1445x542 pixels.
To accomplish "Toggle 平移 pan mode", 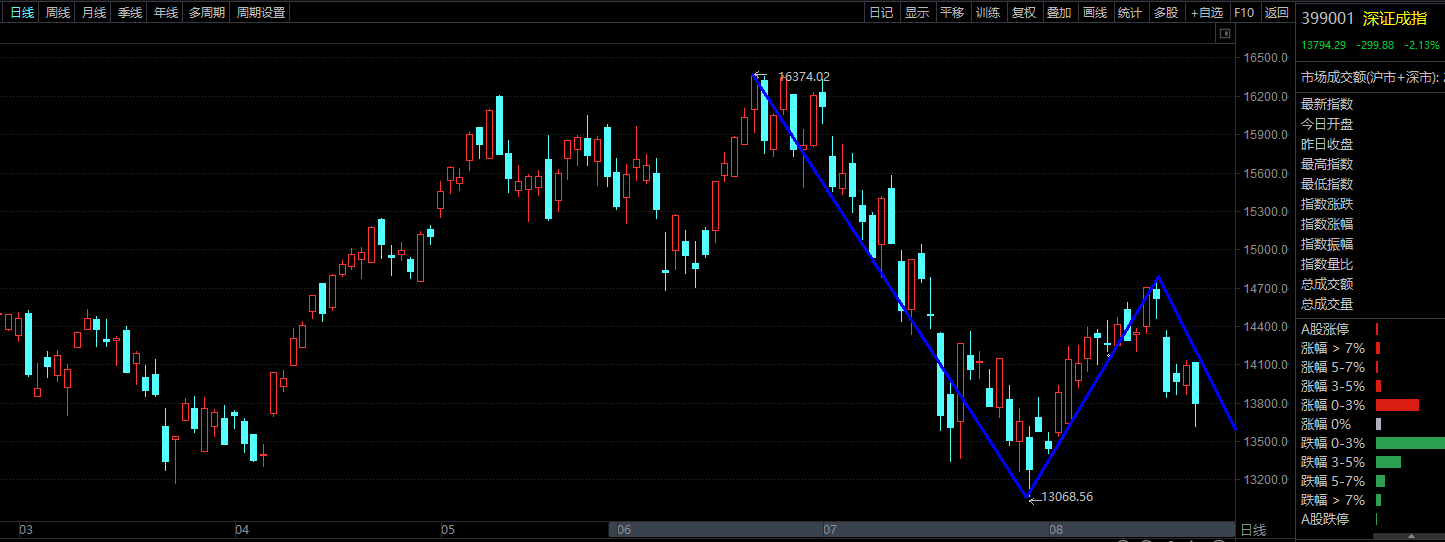I will pos(952,13).
